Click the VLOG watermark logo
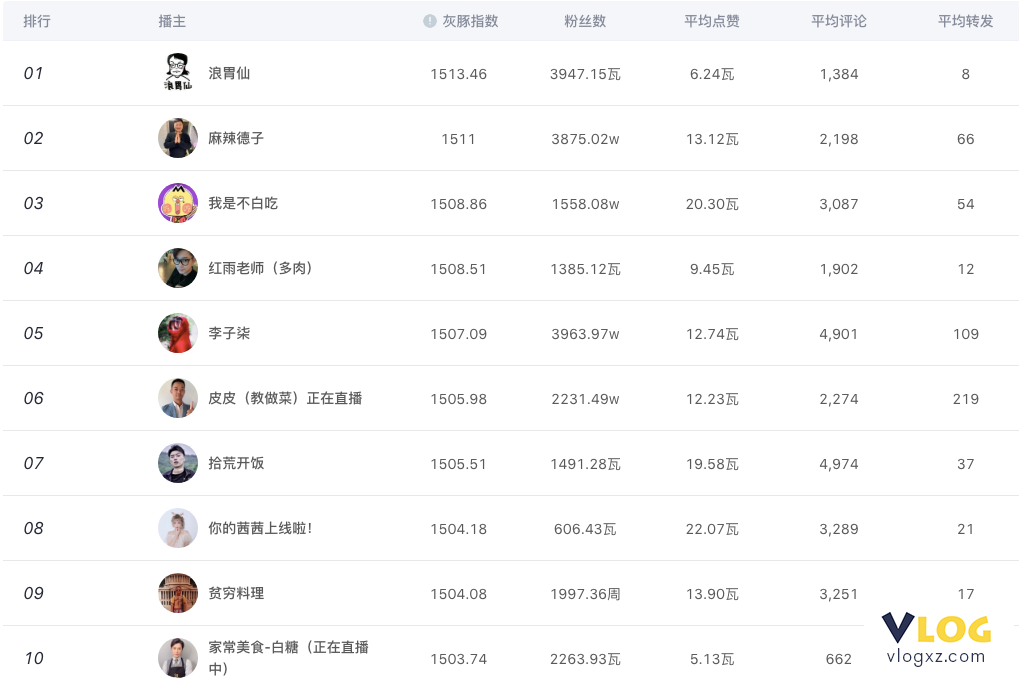The height and width of the screenshot is (683, 1019). [936, 638]
